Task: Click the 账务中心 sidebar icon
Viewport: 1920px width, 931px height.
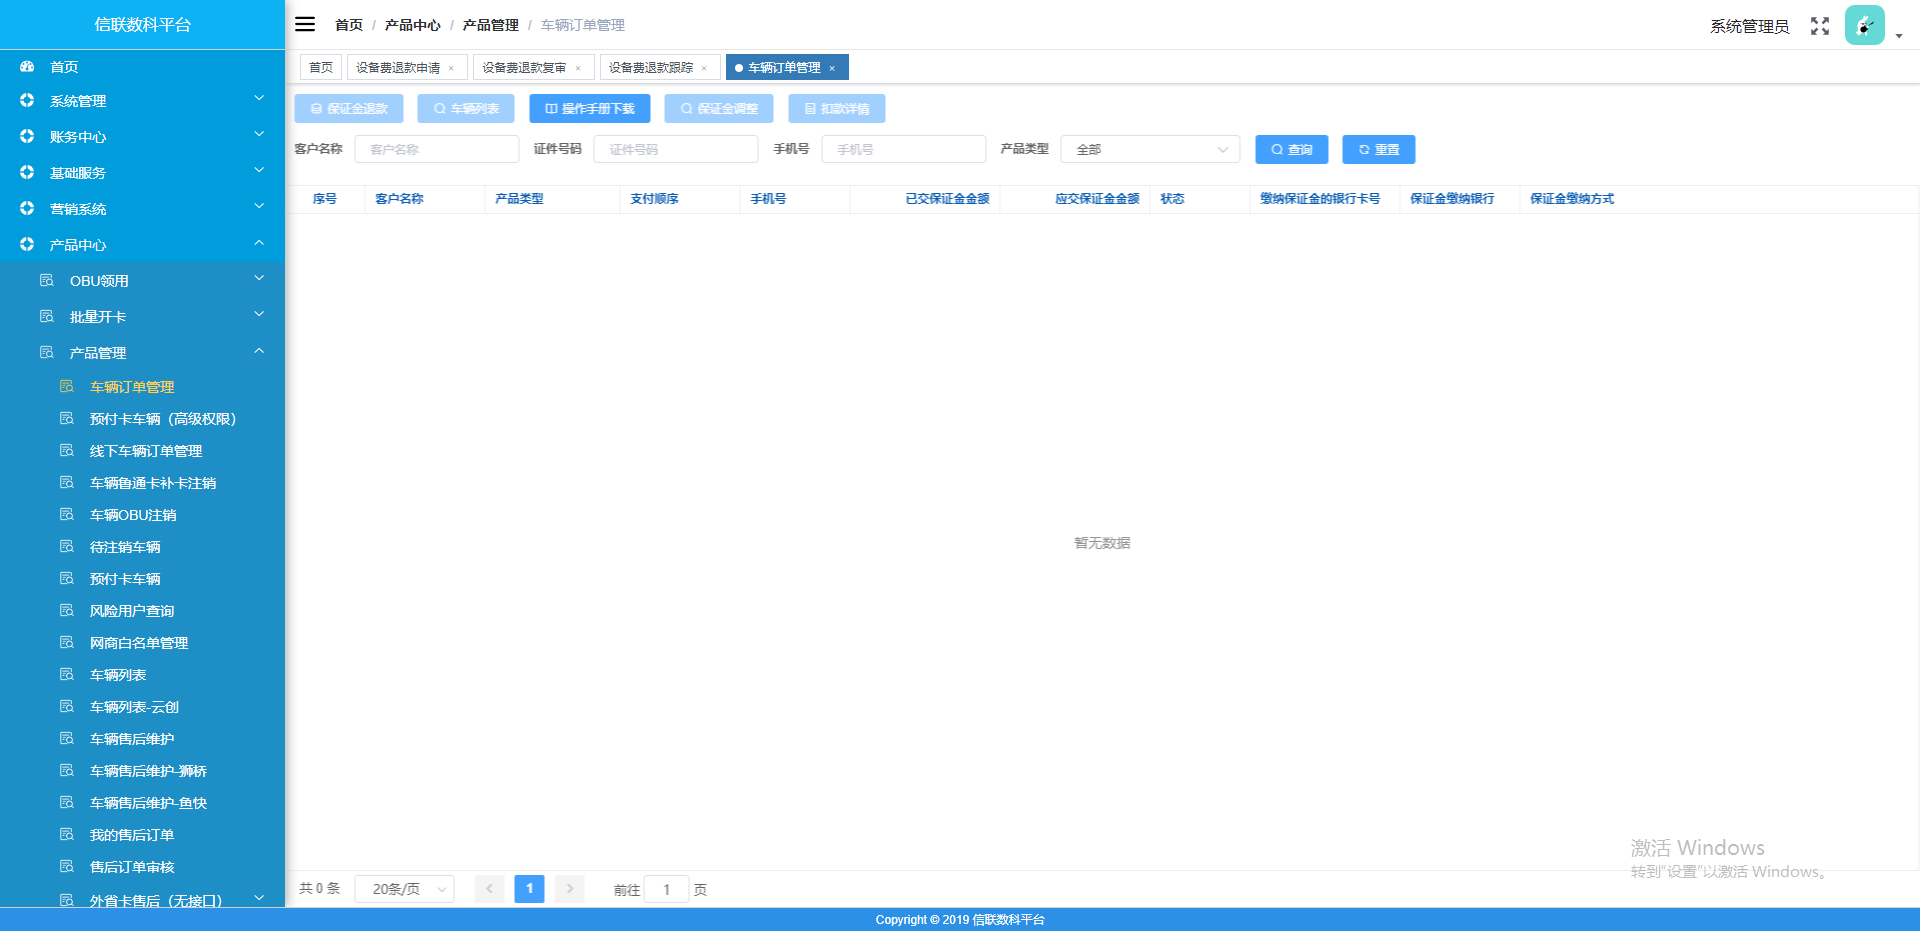Action: click(27, 136)
